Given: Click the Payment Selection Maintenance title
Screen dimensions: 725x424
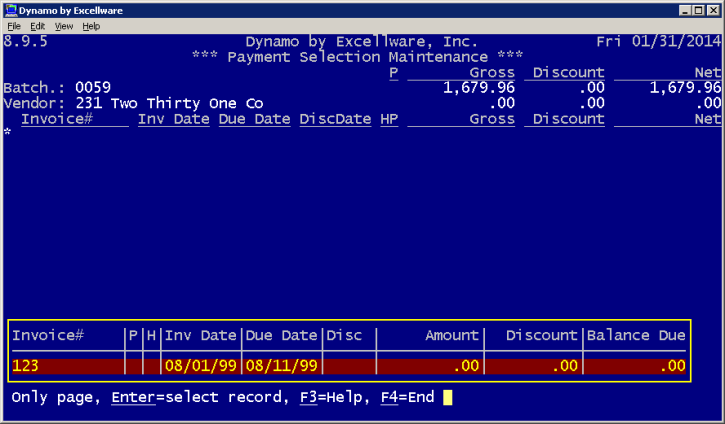Looking at the screenshot, I should (358, 57).
